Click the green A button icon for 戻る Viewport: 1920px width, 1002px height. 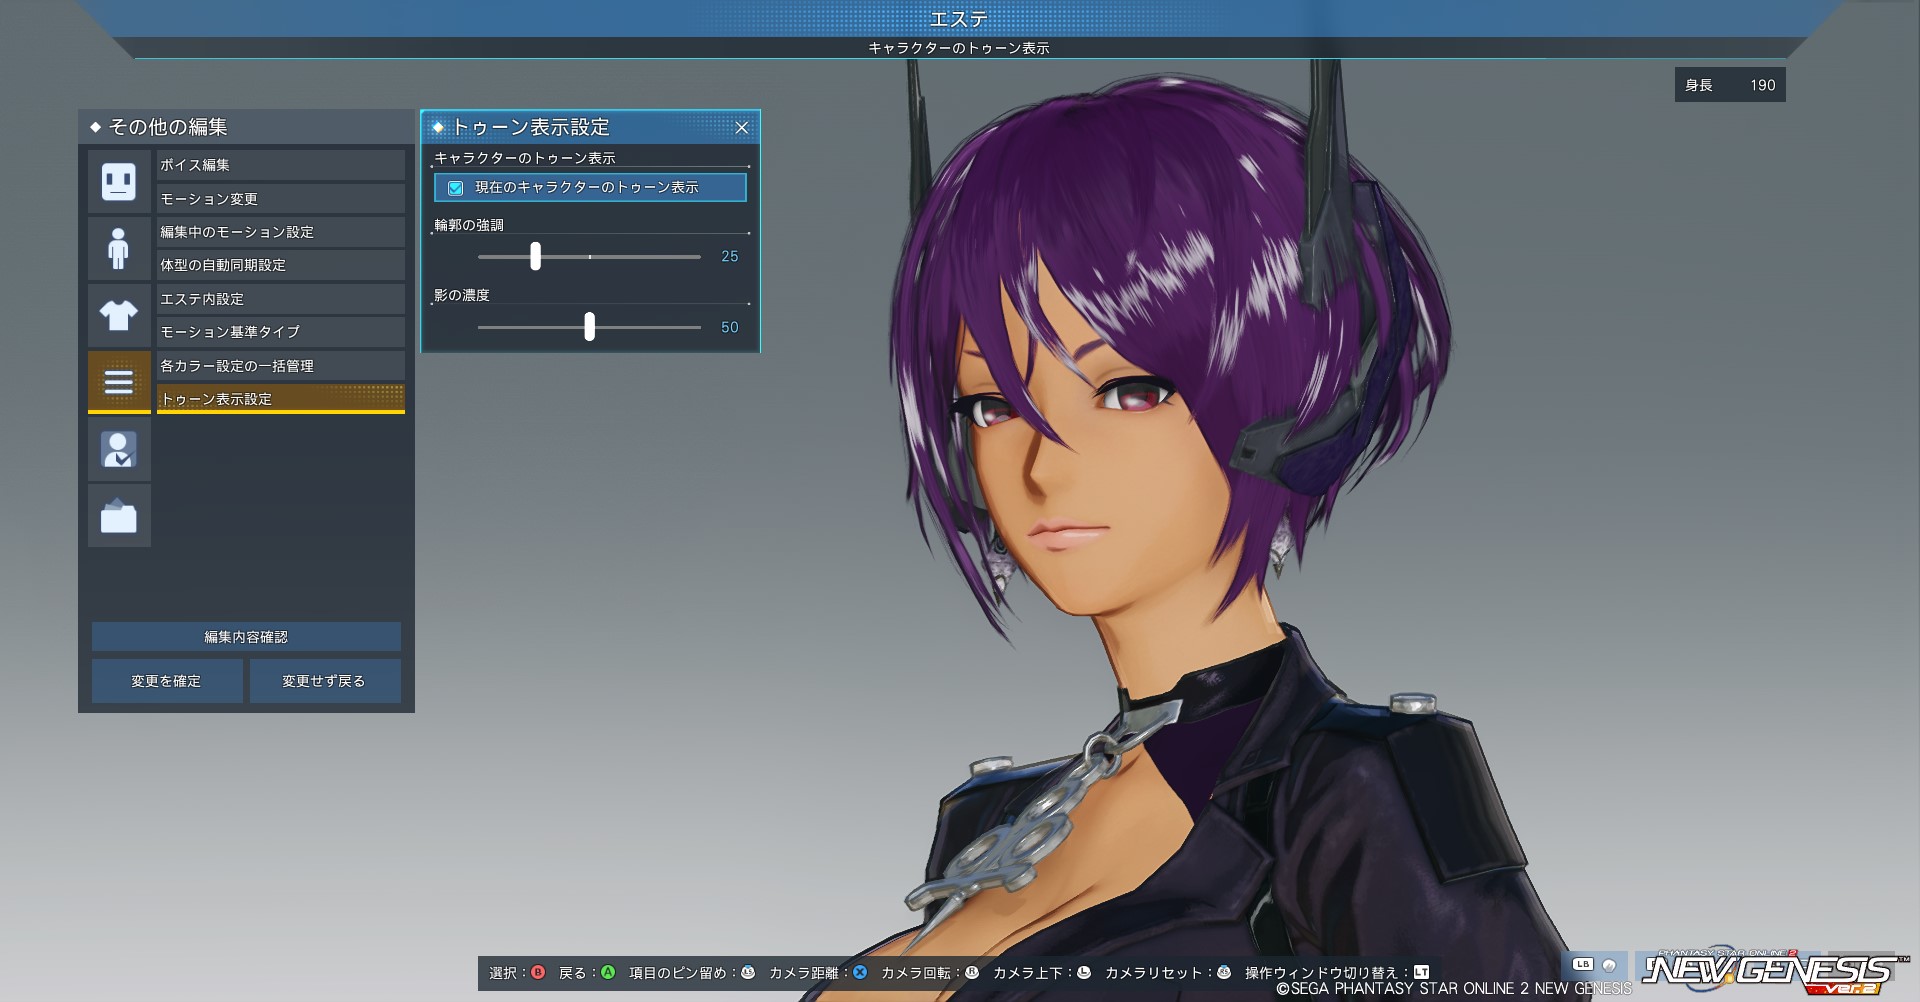click(607, 972)
